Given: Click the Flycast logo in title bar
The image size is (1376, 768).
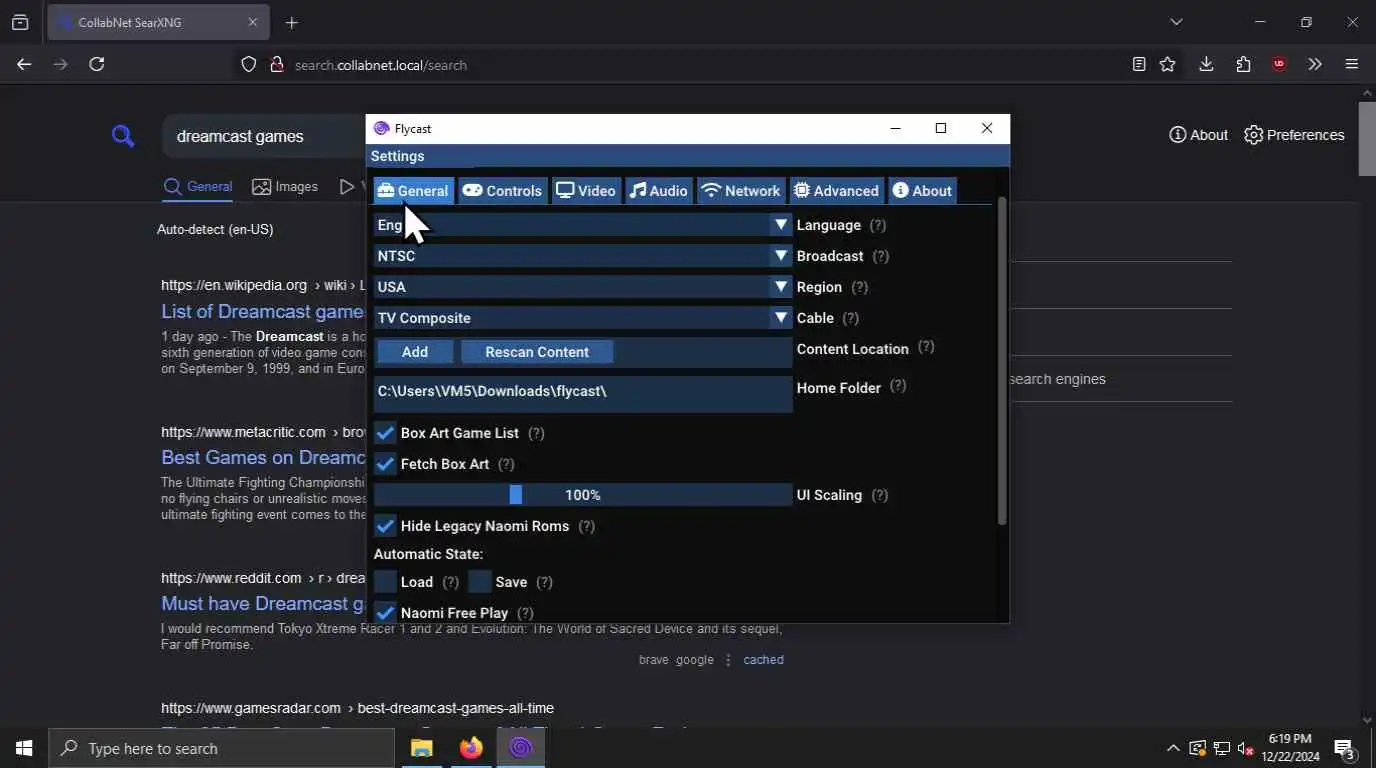Looking at the screenshot, I should [x=381, y=128].
